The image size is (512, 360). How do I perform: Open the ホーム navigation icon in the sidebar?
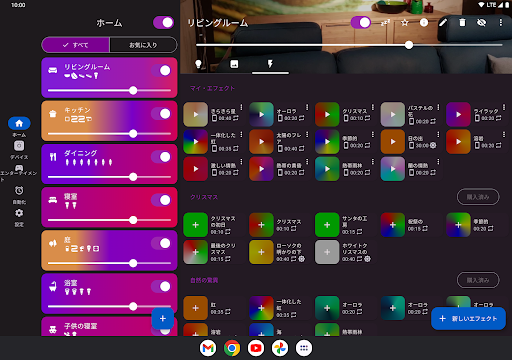click(19, 123)
